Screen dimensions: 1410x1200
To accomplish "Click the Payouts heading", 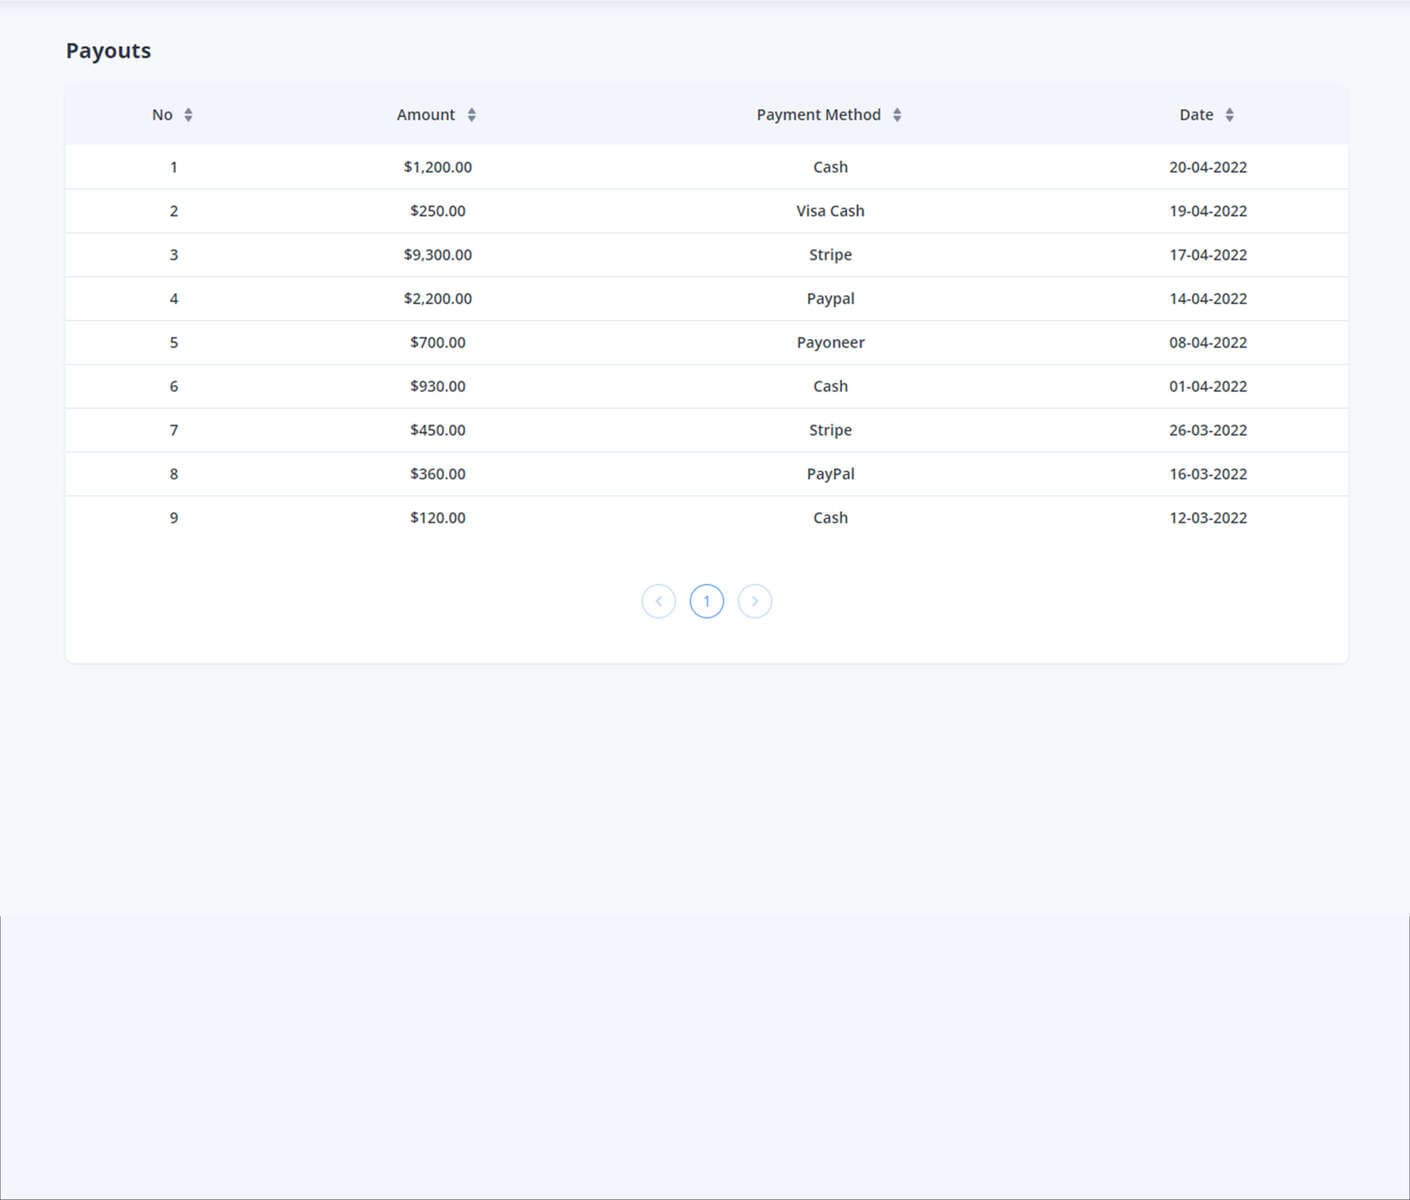I will pos(108,50).
